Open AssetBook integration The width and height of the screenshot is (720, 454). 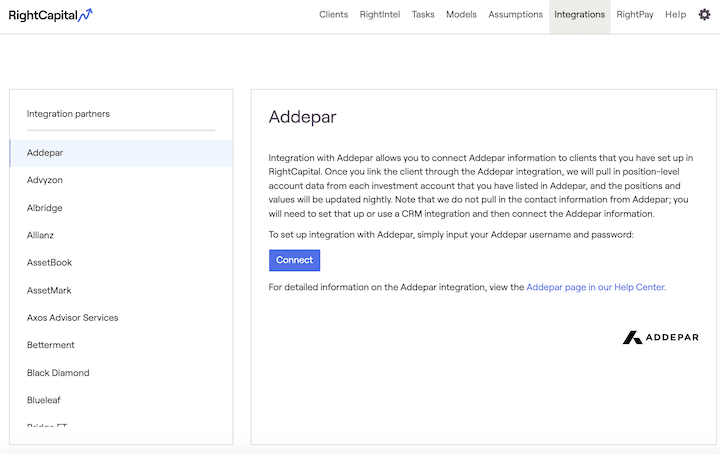click(x=121, y=263)
